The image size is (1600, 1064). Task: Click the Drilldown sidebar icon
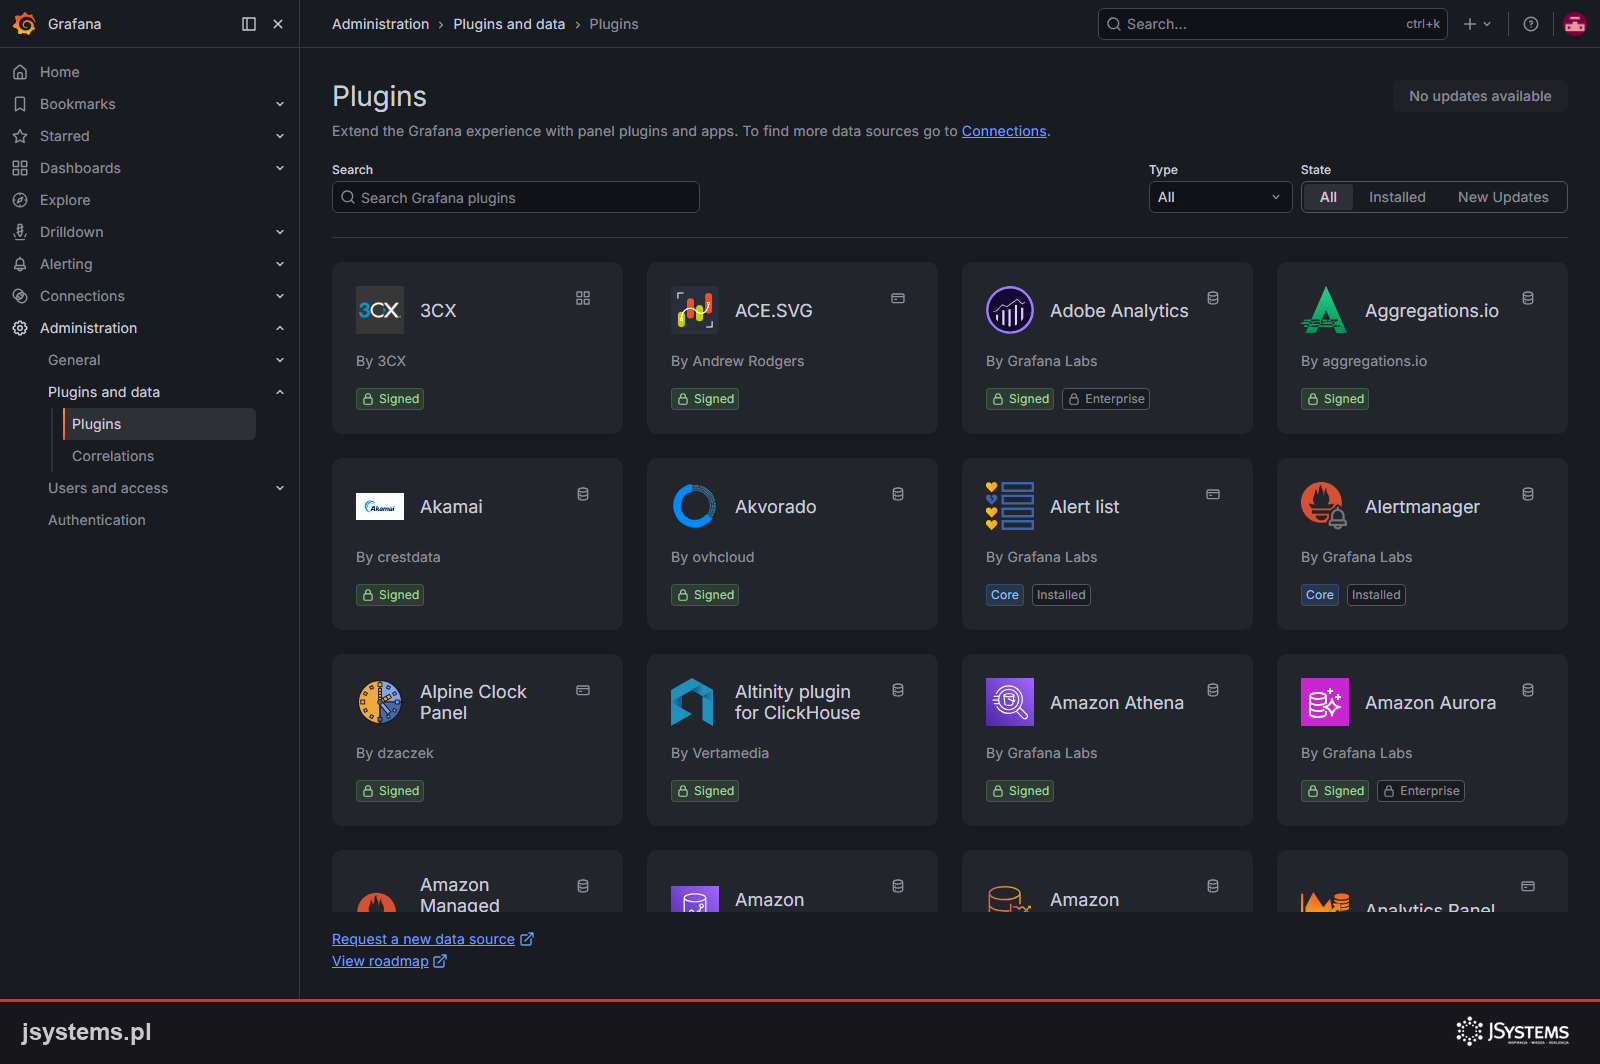20,232
